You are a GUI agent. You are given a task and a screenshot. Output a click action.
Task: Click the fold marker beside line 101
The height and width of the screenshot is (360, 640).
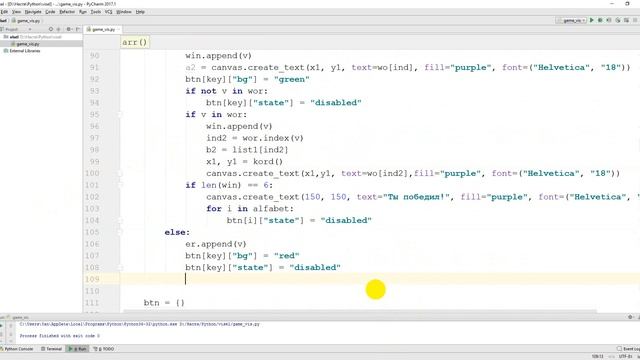(120, 185)
